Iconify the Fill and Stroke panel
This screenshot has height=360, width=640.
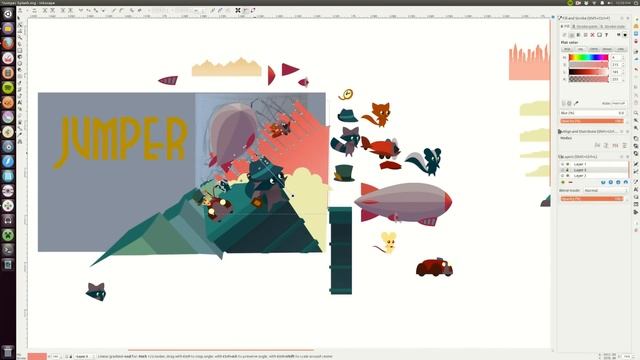pos(622,18)
